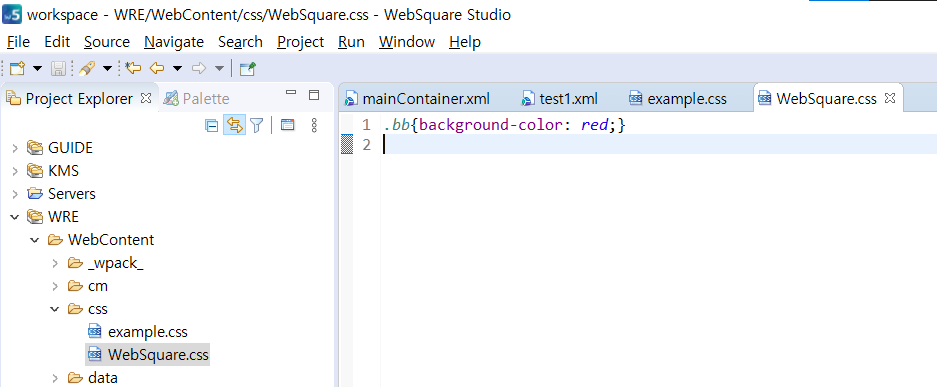
Task: Click the 'red' value in editor line 1
Action: (595, 125)
